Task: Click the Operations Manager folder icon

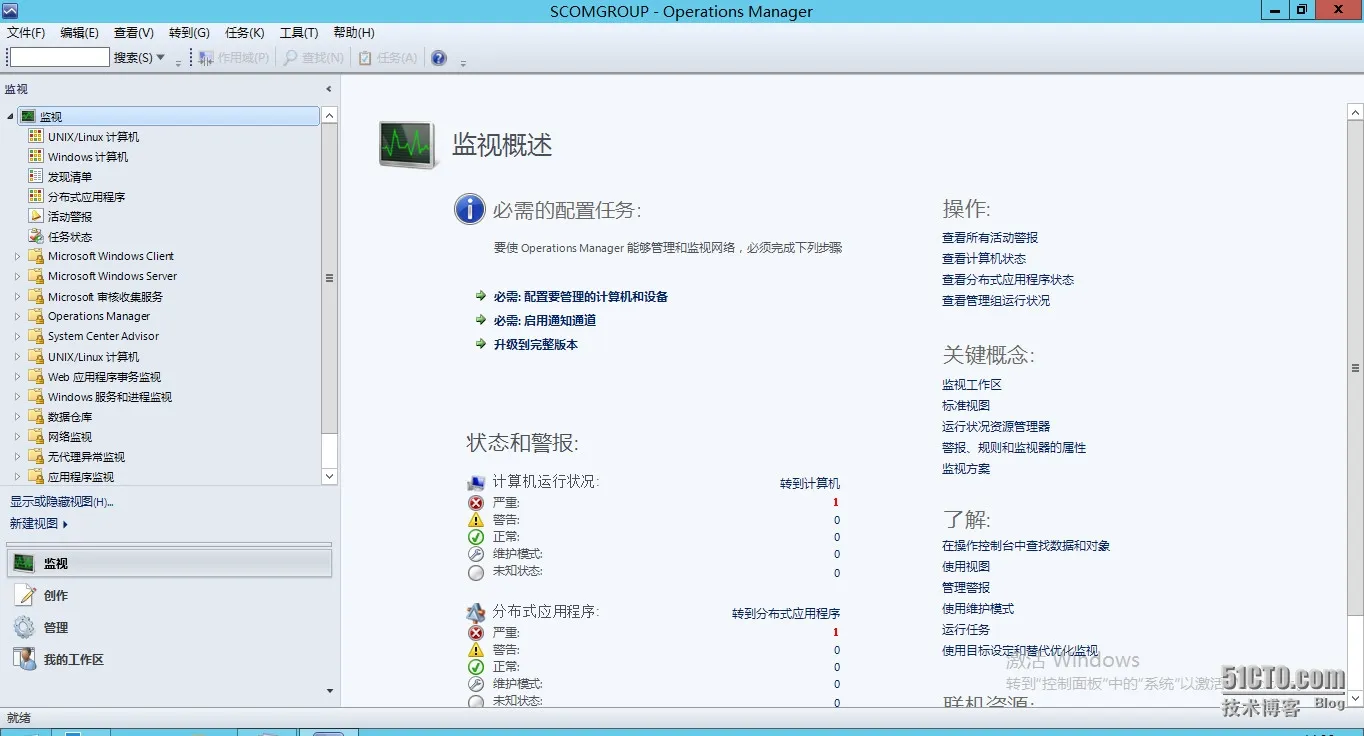Action: click(x=35, y=316)
